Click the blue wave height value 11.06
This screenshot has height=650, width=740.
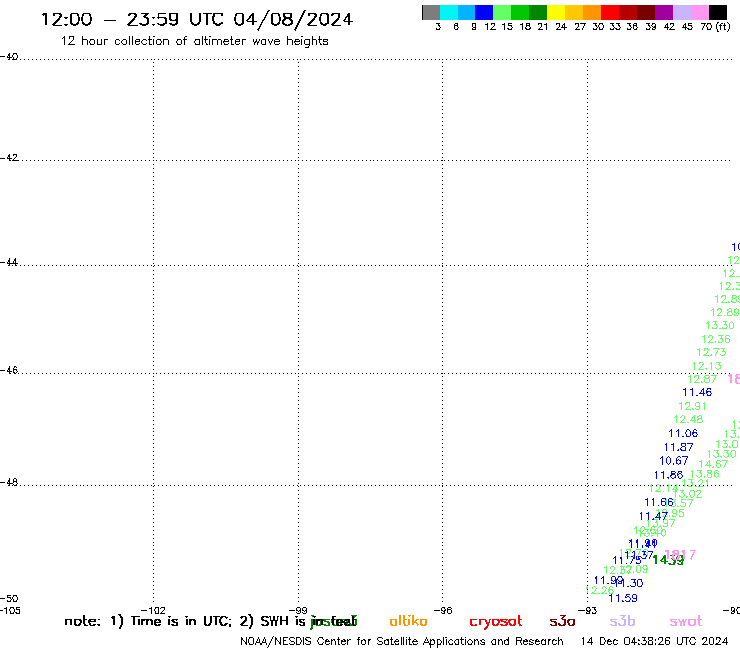[x=683, y=433]
